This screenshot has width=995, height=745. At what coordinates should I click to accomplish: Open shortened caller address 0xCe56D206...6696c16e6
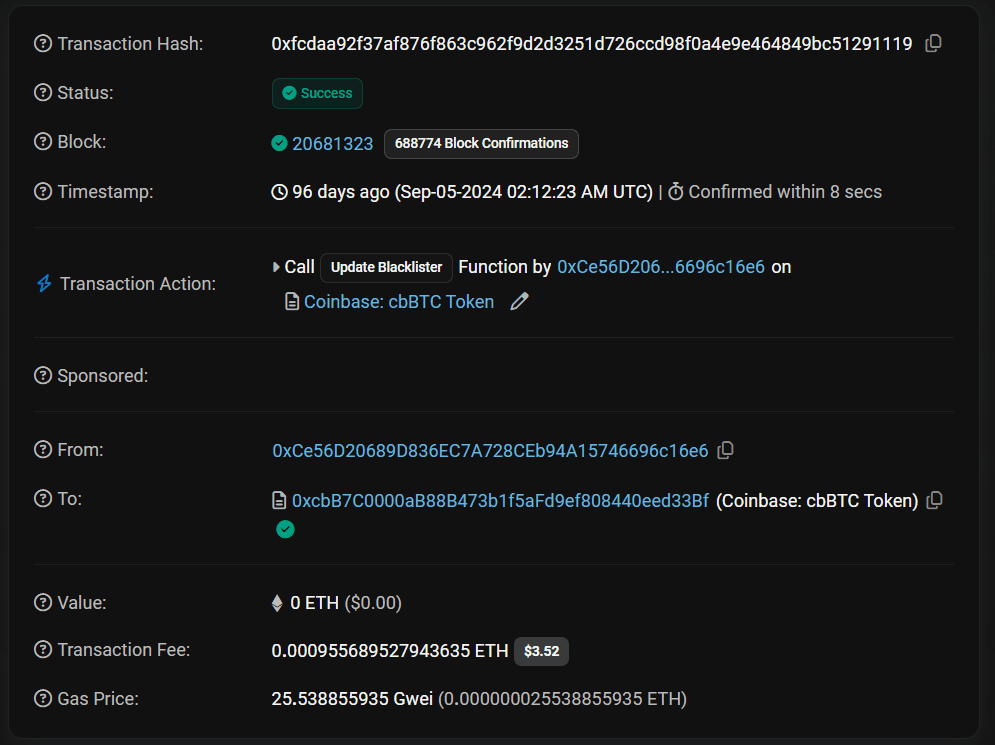point(661,267)
